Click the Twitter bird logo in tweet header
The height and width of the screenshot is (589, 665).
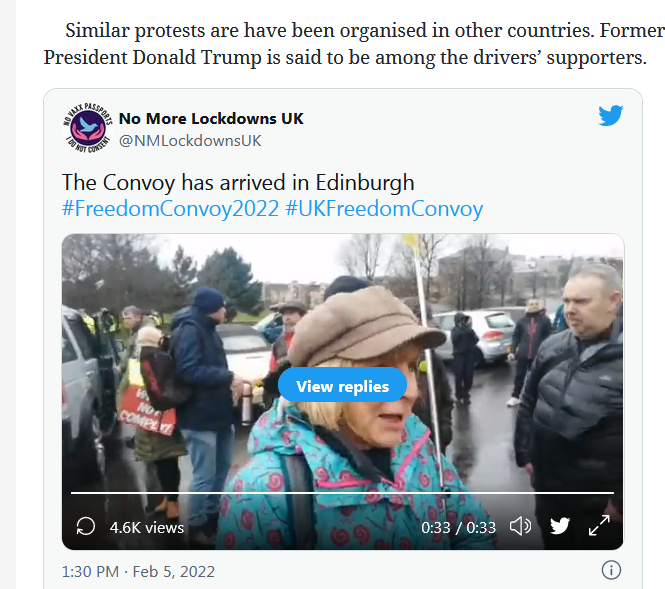[x=610, y=116]
